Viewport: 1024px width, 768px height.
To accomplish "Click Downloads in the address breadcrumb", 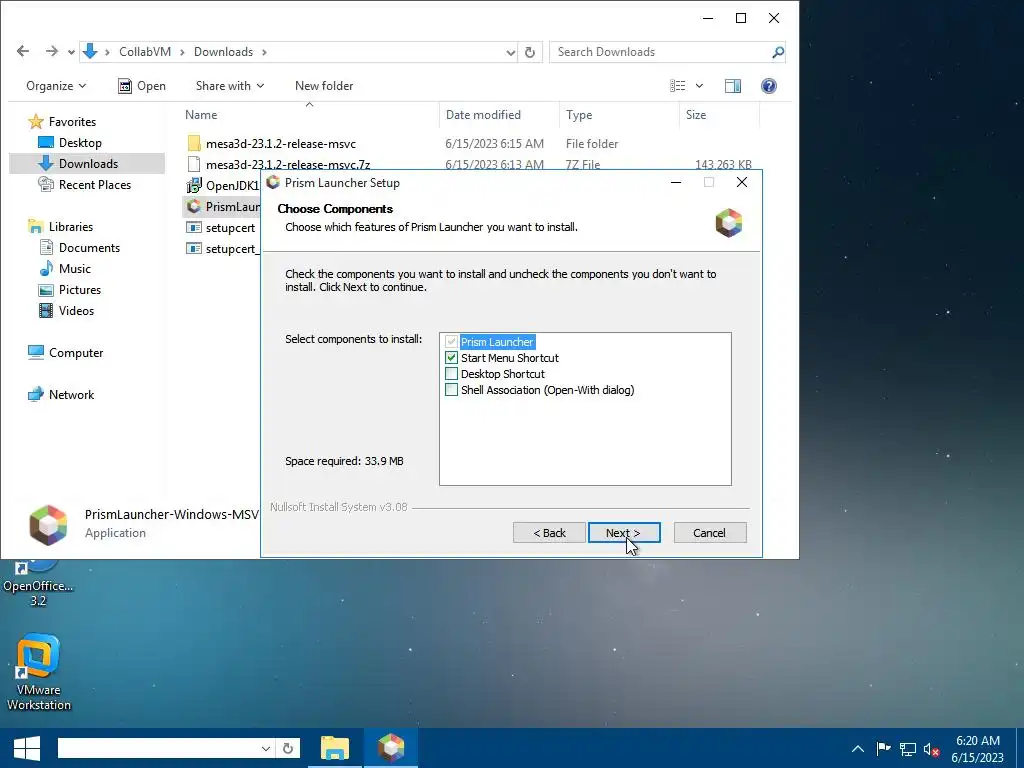I will pyautogui.click(x=223, y=52).
